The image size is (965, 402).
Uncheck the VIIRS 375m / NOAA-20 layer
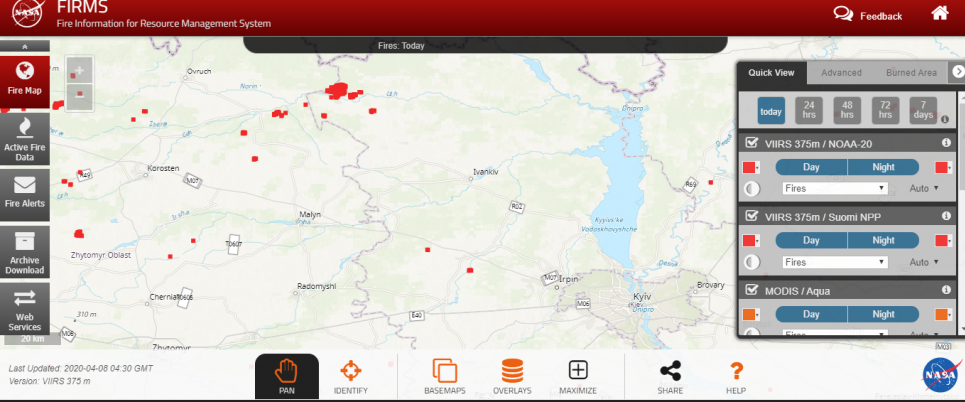pyautogui.click(x=752, y=143)
